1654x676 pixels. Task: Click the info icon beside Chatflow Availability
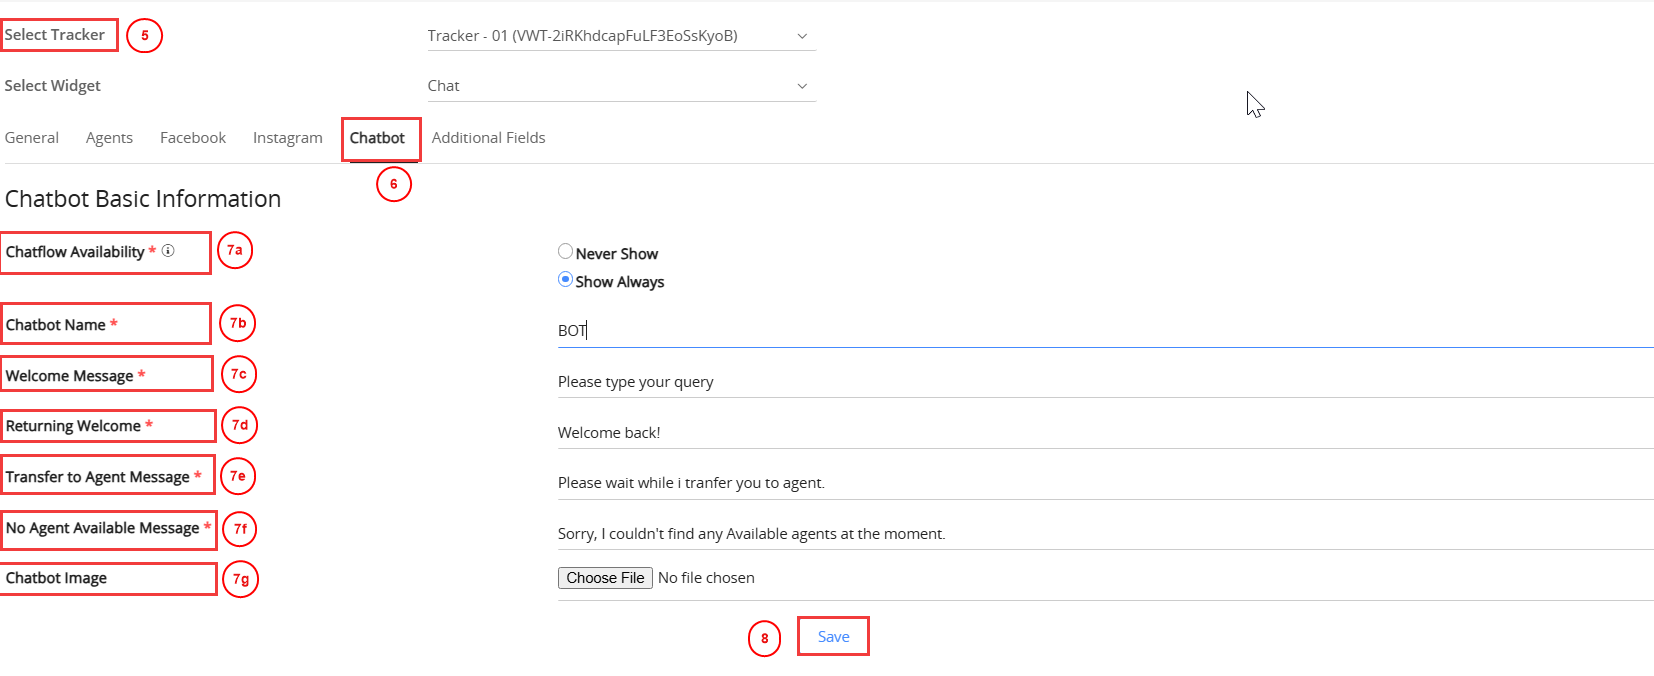pyautogui.click(x=168, y=251)
